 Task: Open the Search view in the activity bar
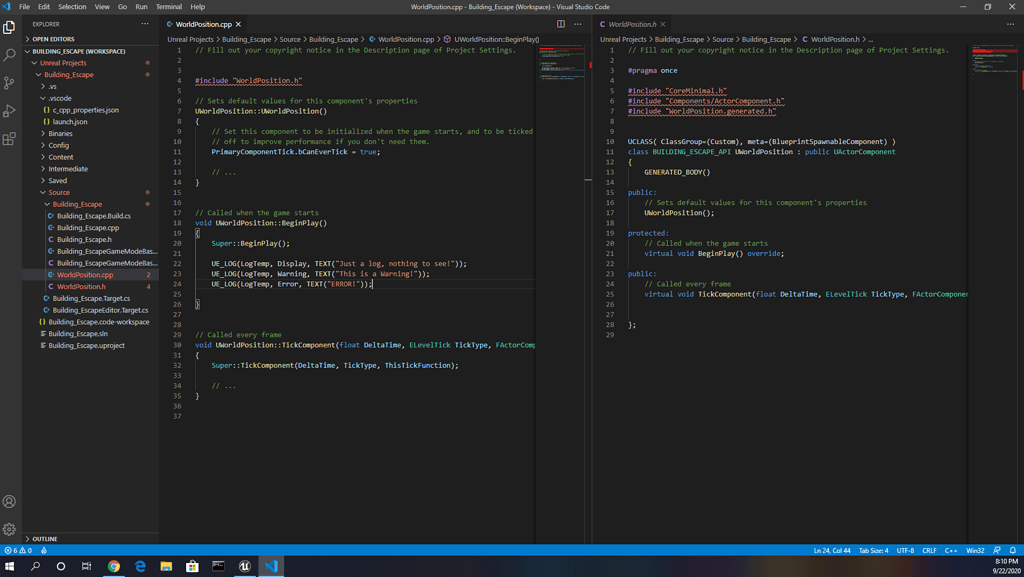click(x=10, y=58)
